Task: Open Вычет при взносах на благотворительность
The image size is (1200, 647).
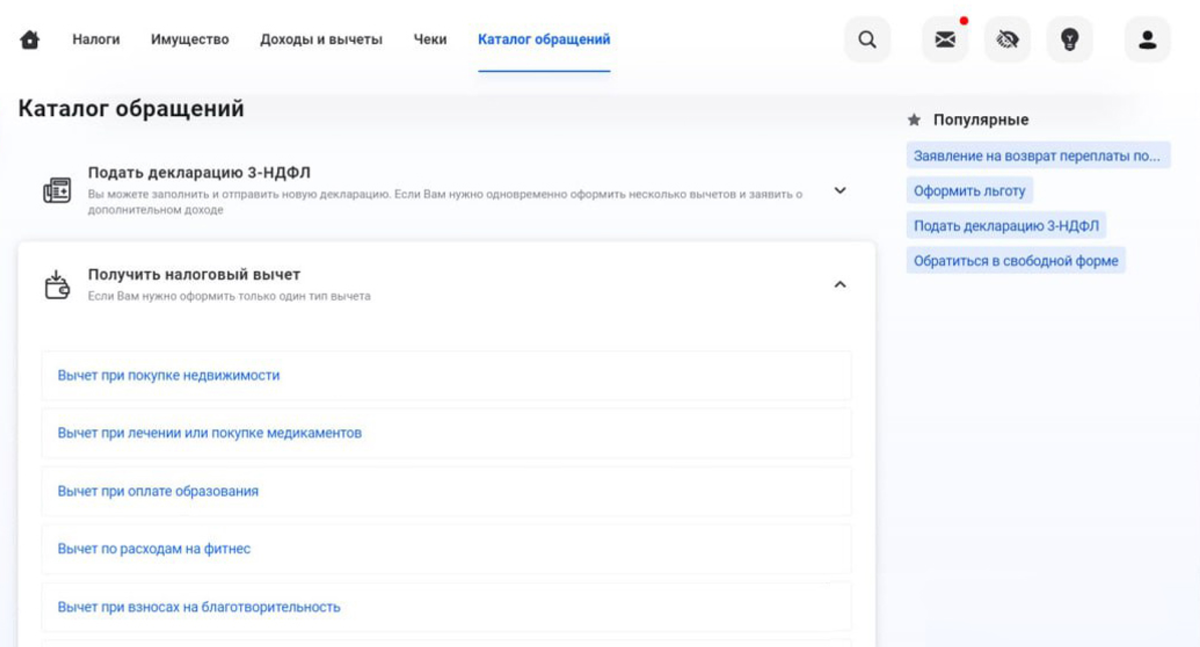Action: click(446, 607)
